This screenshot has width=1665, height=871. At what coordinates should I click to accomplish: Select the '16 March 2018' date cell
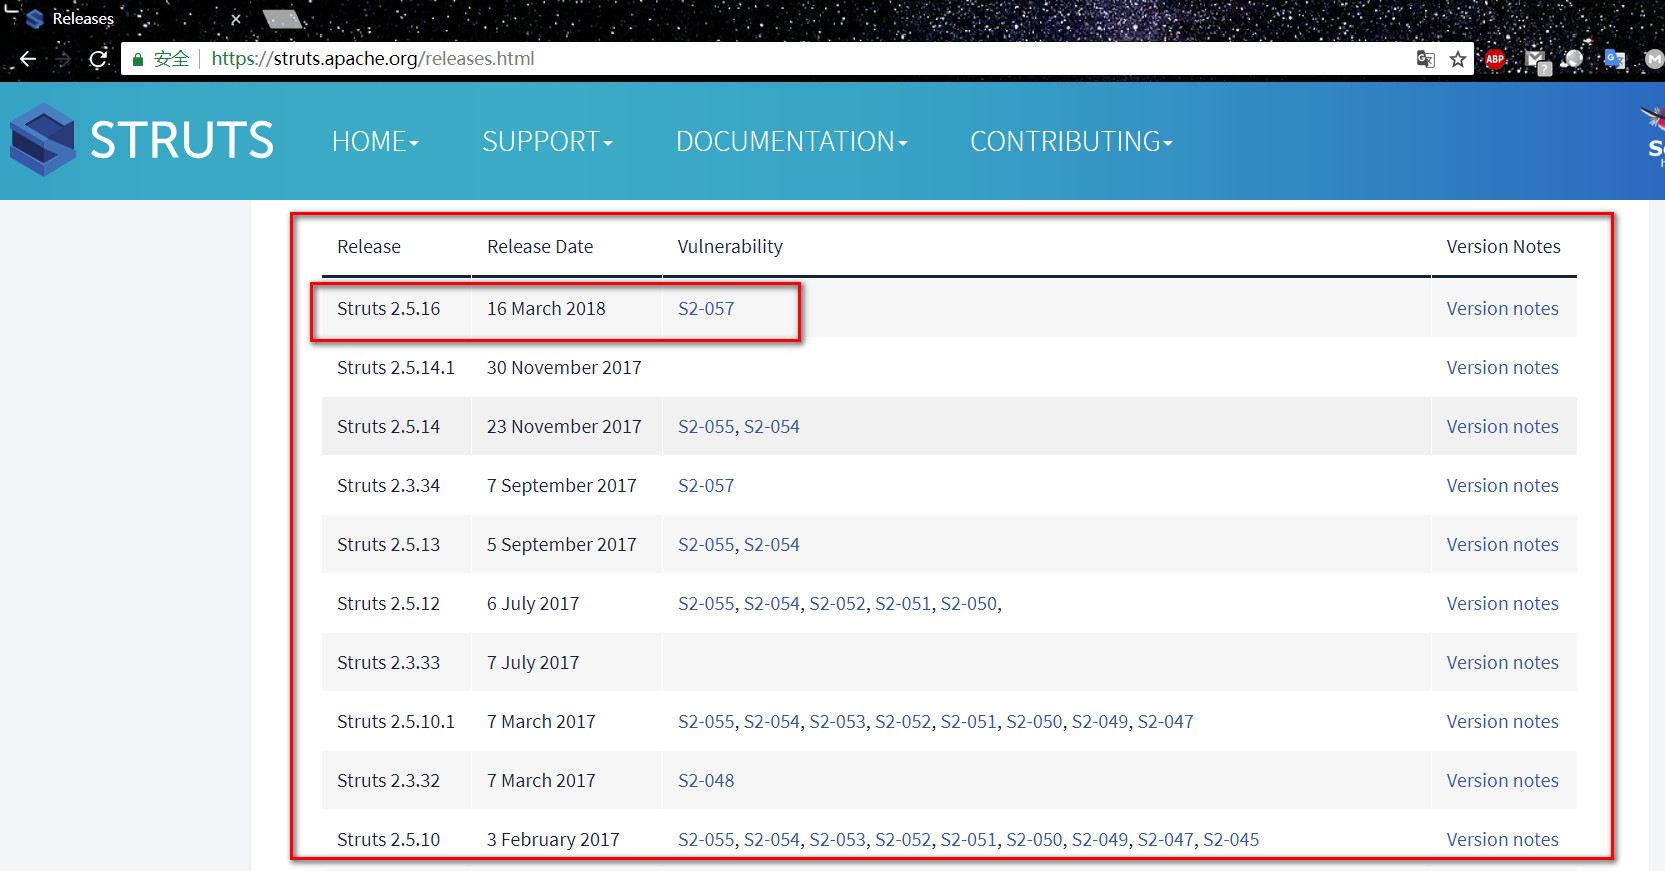[x=567, y=309]
